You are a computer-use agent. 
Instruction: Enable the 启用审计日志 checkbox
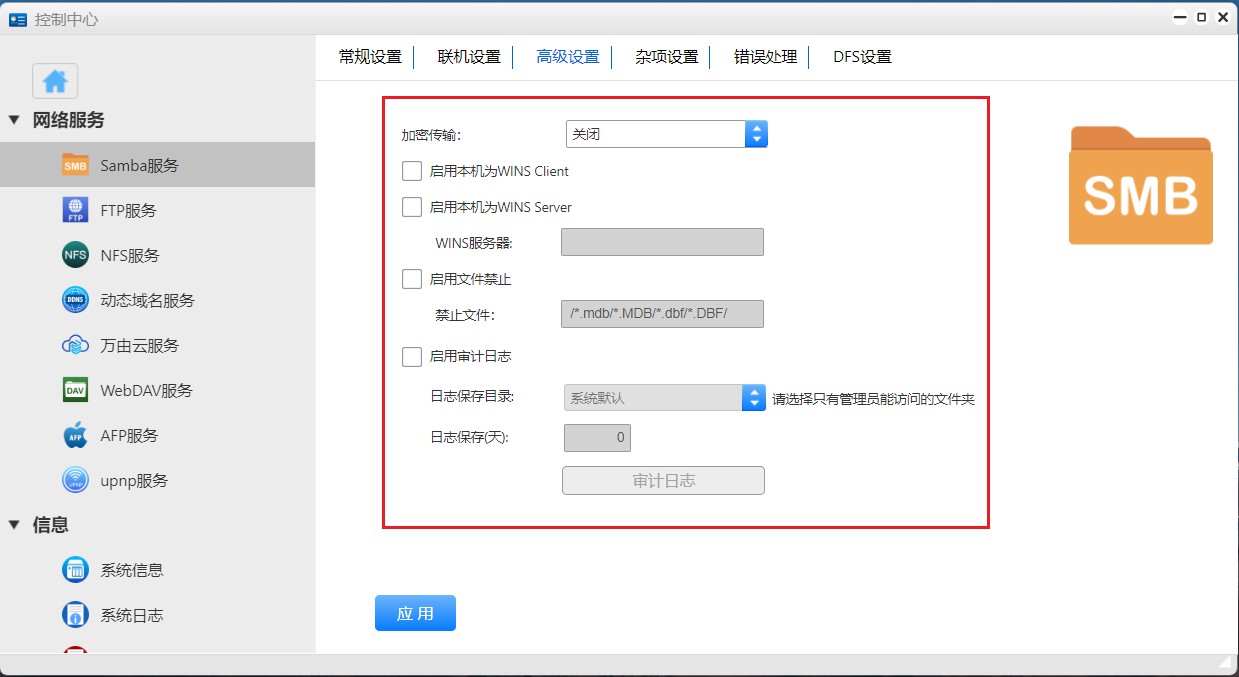[412, 356]
